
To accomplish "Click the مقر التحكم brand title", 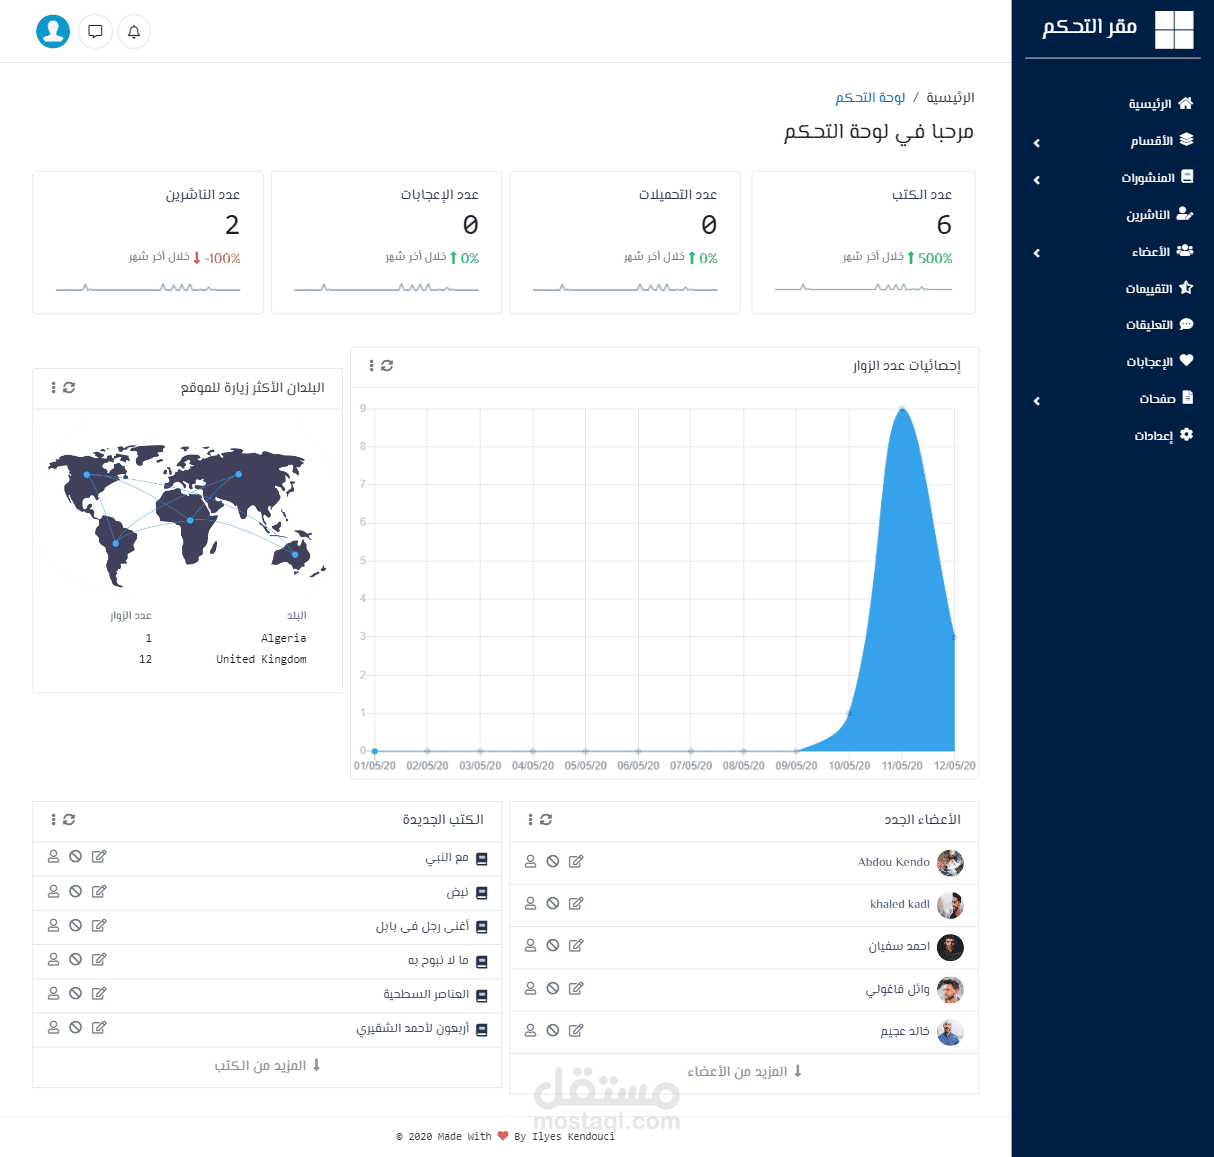I will [1090, 27].
